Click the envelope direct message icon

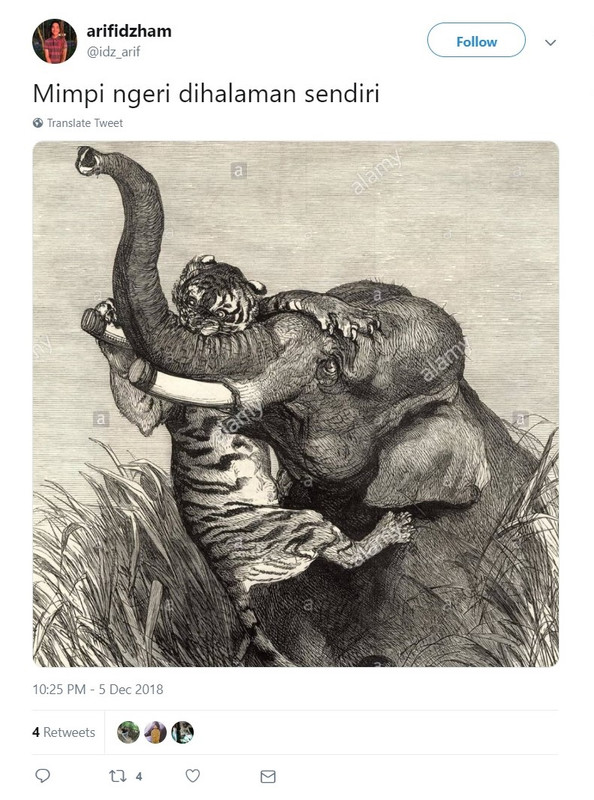[268, 777]
